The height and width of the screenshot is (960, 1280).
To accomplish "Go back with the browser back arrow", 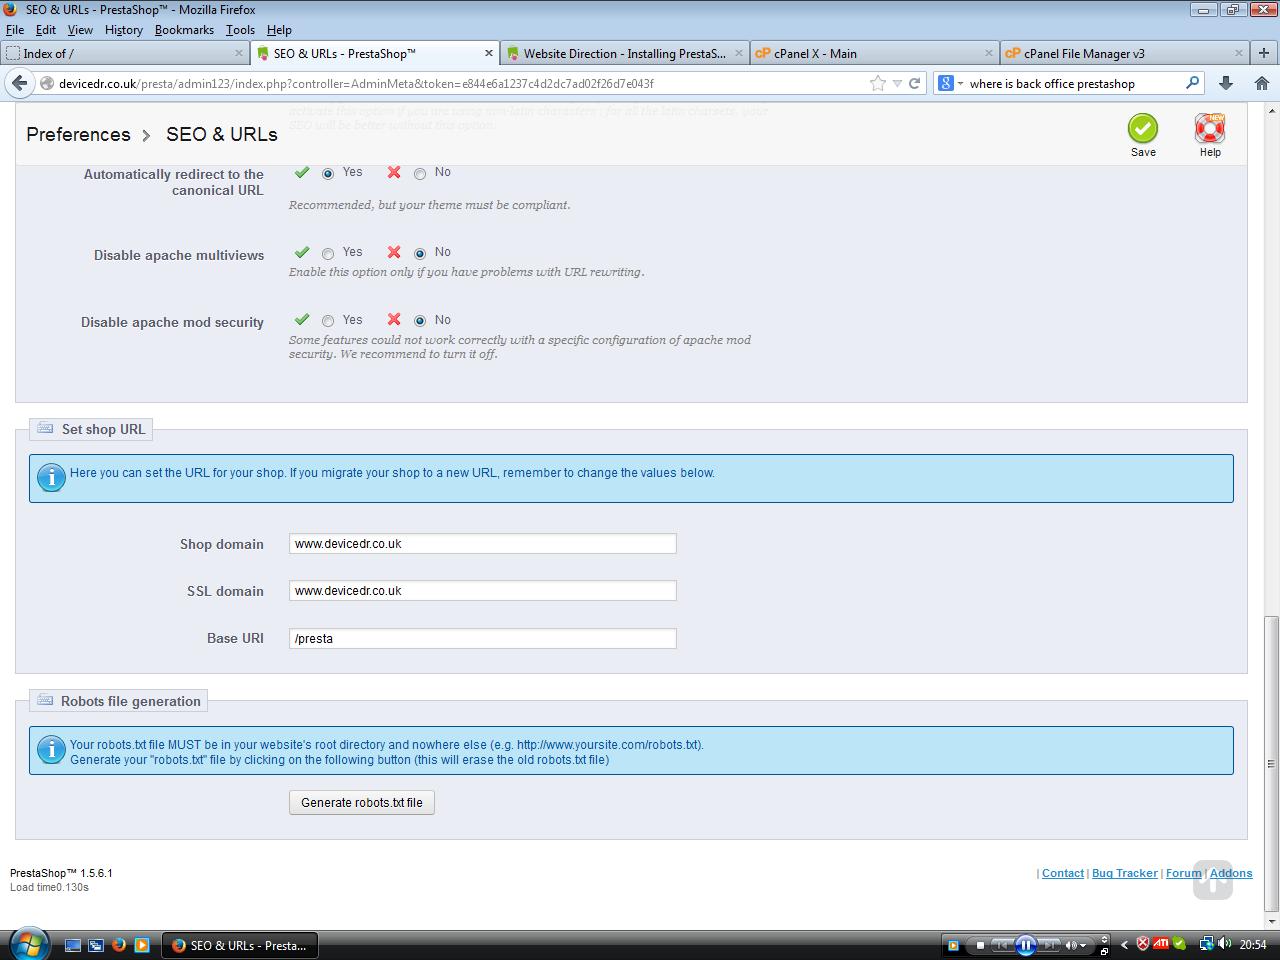I will (19, 83).
